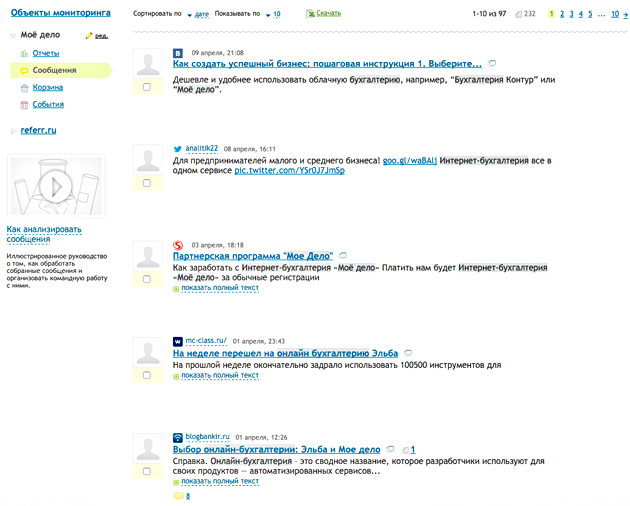
Task: Click the RSS icon next to blogbankir.ru
Action: tap(178, 437)
